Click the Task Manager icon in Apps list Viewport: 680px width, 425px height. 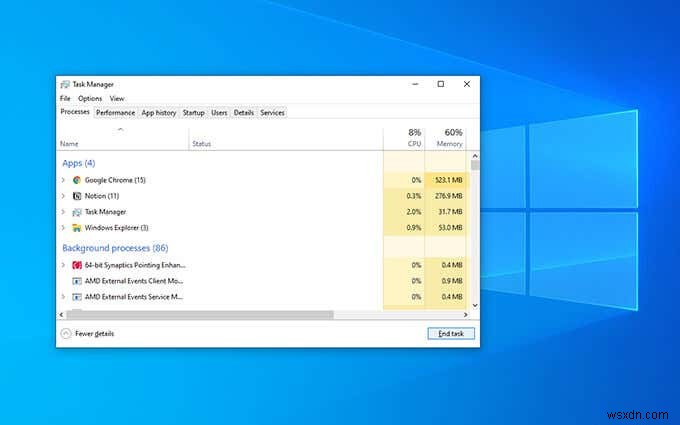[77, 212]
